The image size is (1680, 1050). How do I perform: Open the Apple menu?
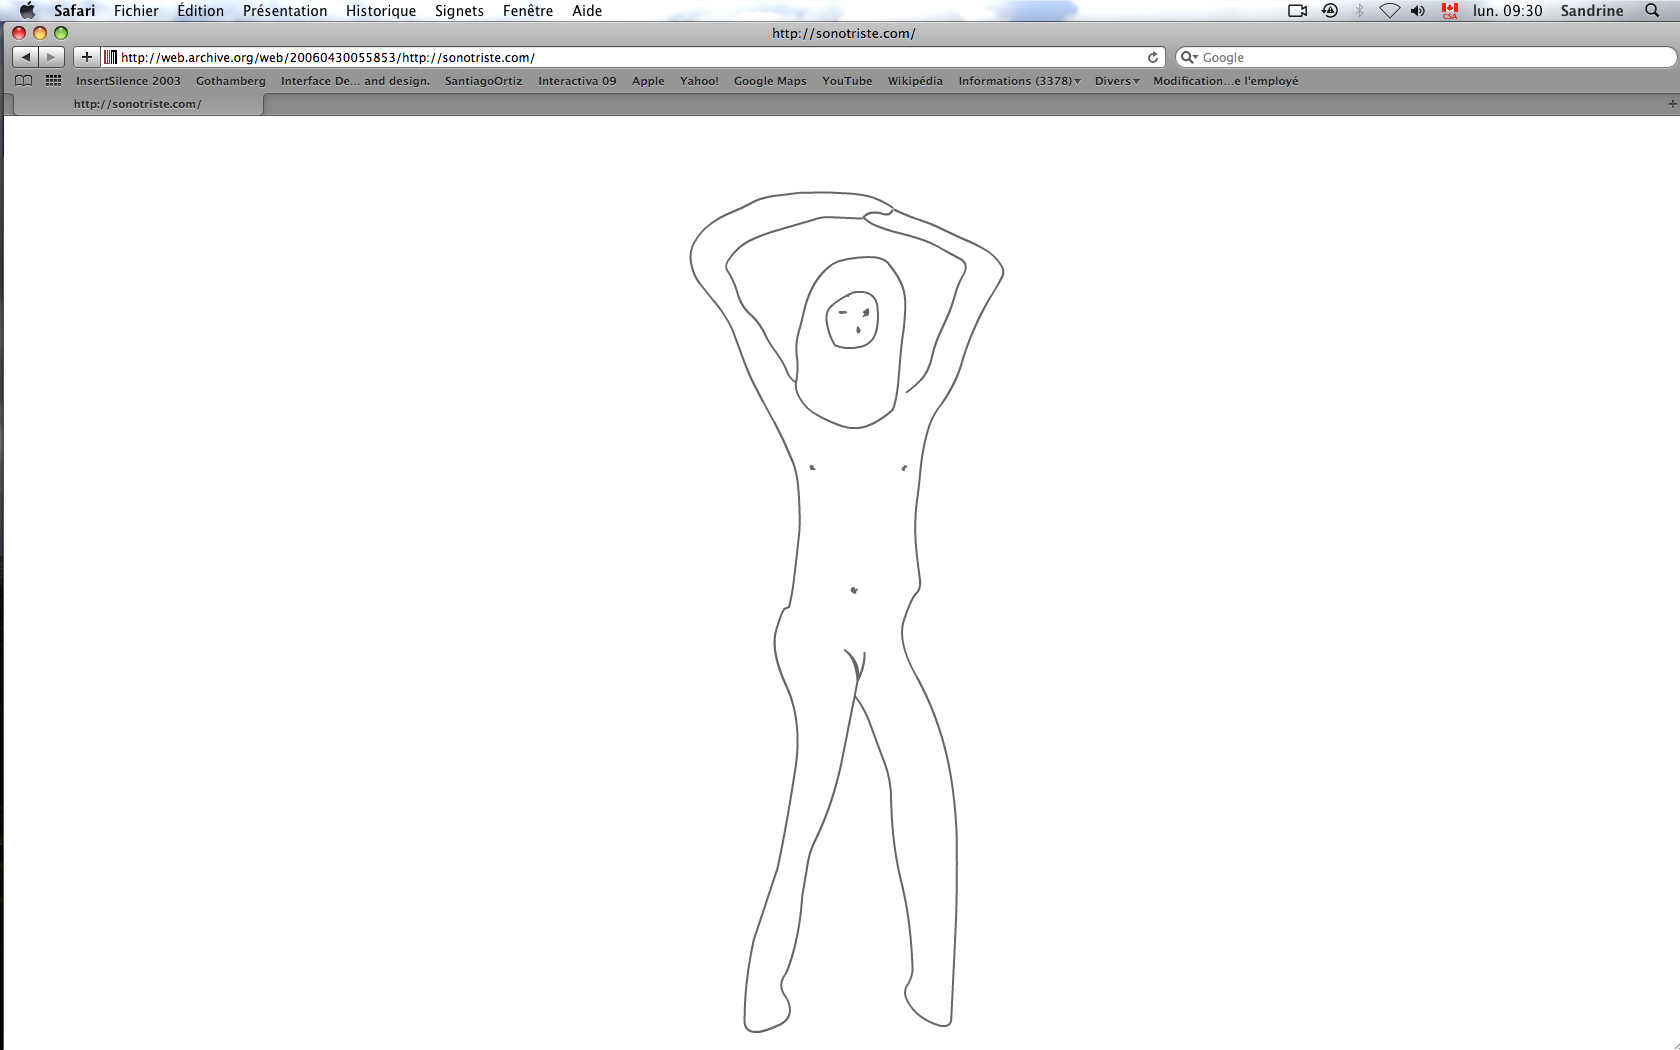tap(27, 11)
